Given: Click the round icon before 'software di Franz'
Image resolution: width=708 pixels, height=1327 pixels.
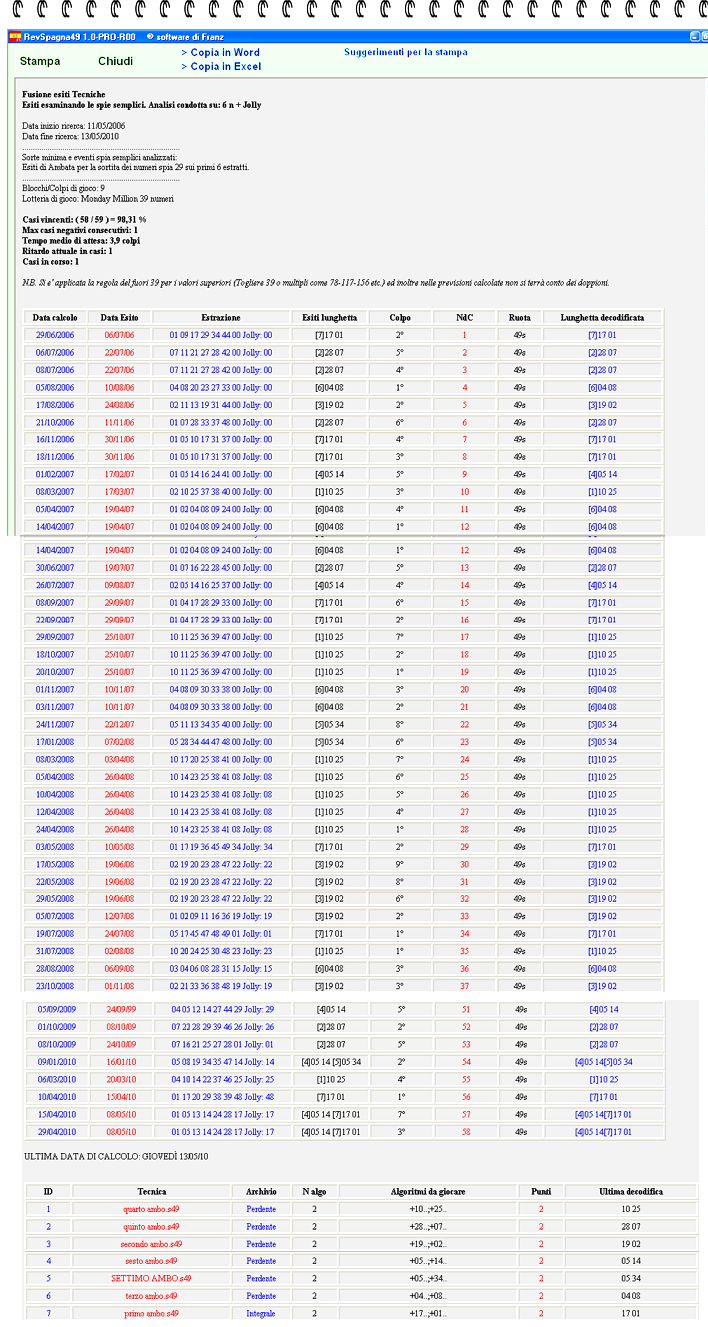Looking at the screenshot, I should 150,37.
